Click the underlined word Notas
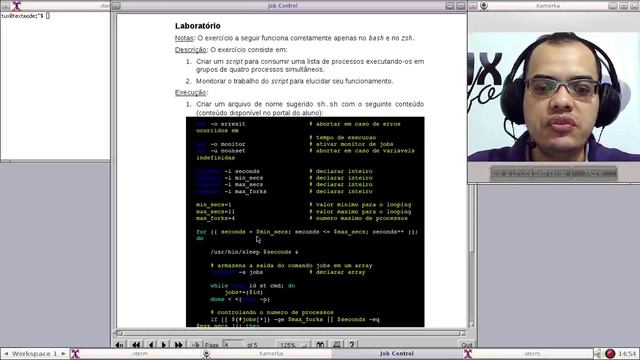 tap(184, 38)
